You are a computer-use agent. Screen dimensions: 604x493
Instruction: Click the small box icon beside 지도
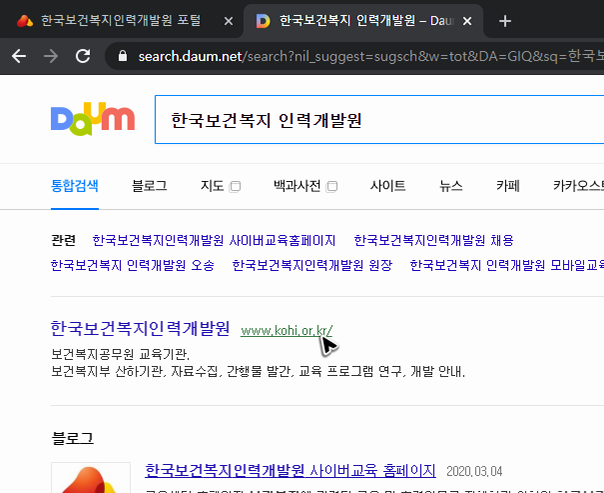(235, 186)
